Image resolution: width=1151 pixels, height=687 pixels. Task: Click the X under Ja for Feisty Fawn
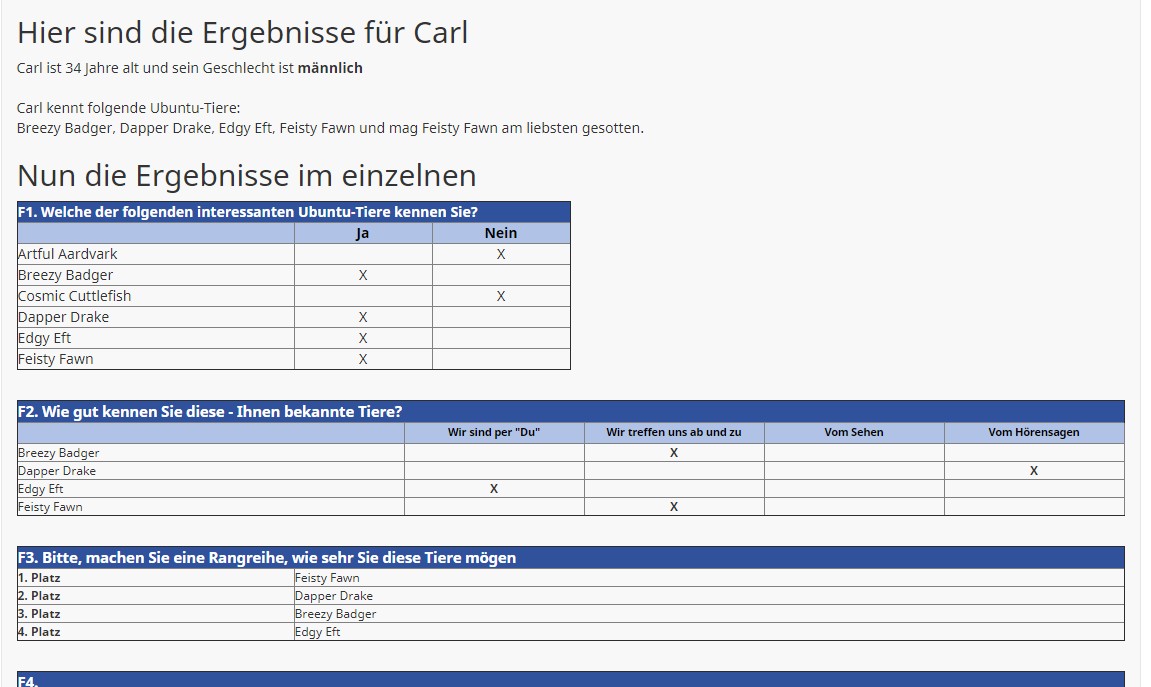[x=363, y=360]
